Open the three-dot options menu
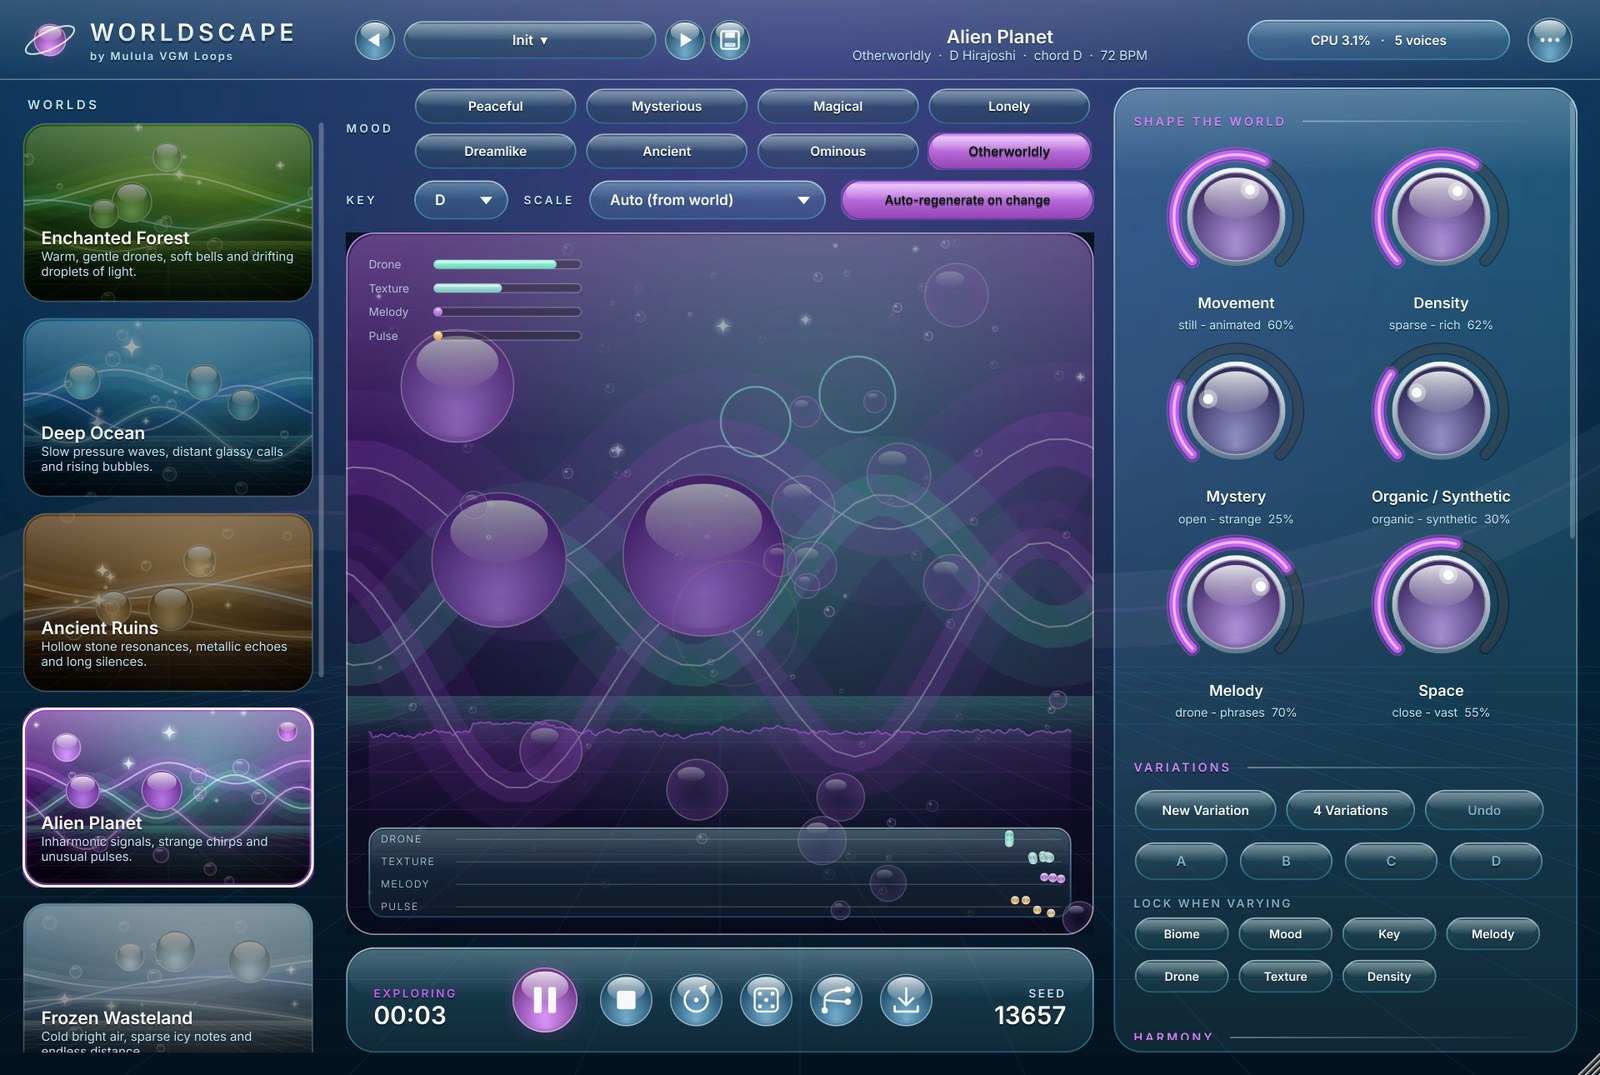 click(1549, 40)
